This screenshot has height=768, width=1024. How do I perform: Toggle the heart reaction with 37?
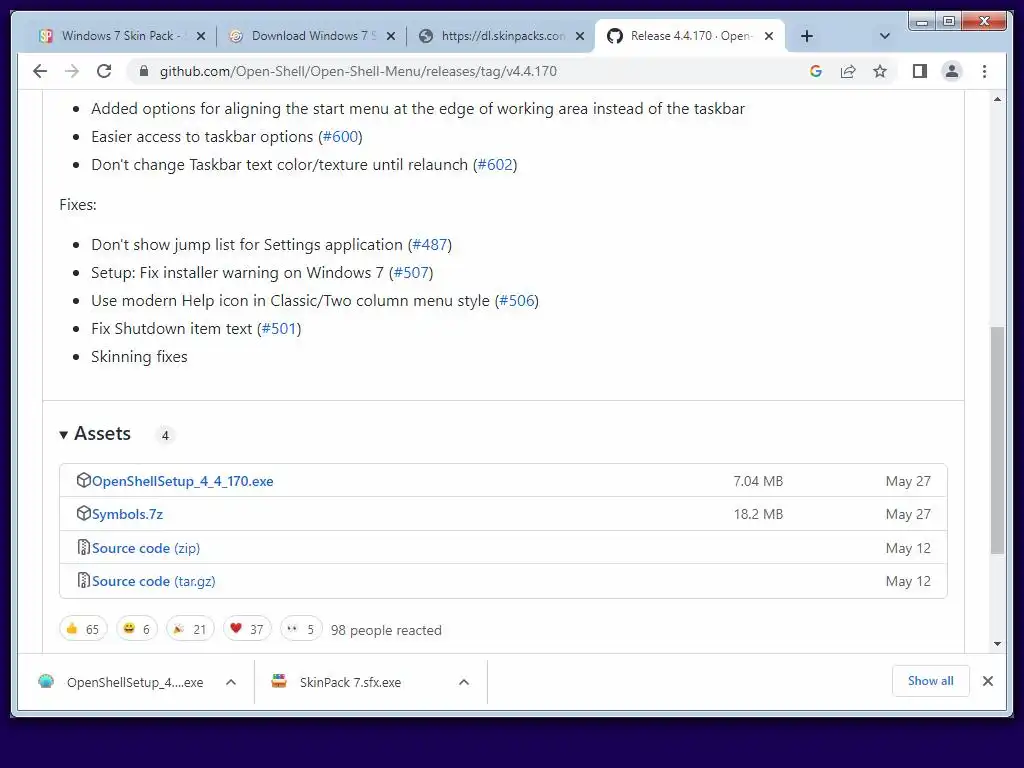coord(247,629)
